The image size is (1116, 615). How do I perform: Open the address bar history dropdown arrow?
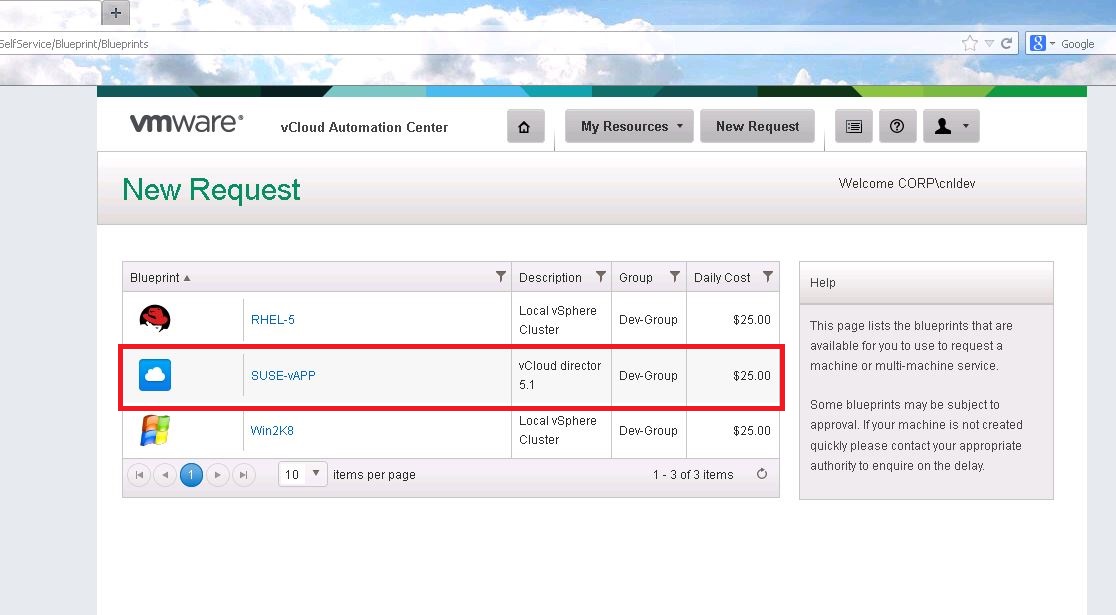[x=989, y=43]
